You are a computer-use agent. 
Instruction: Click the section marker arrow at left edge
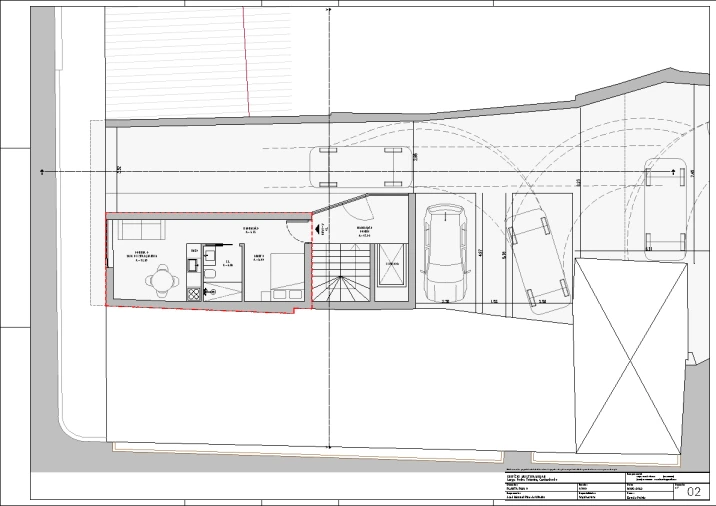pos(41,171)
